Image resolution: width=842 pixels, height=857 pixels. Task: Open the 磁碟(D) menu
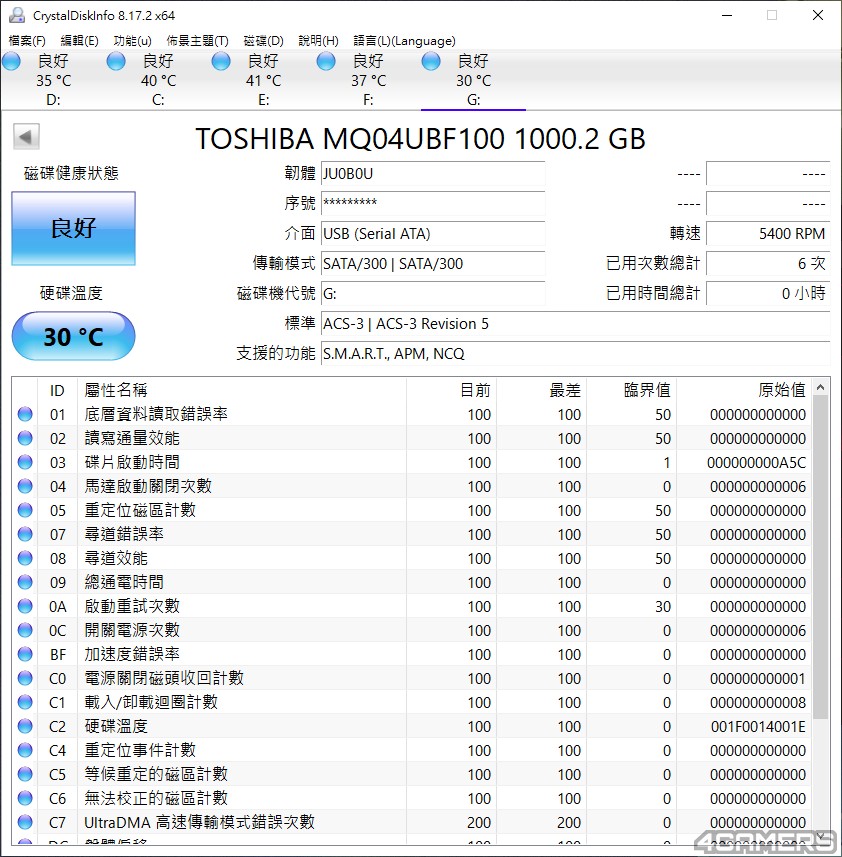click(x=263, y=41)
